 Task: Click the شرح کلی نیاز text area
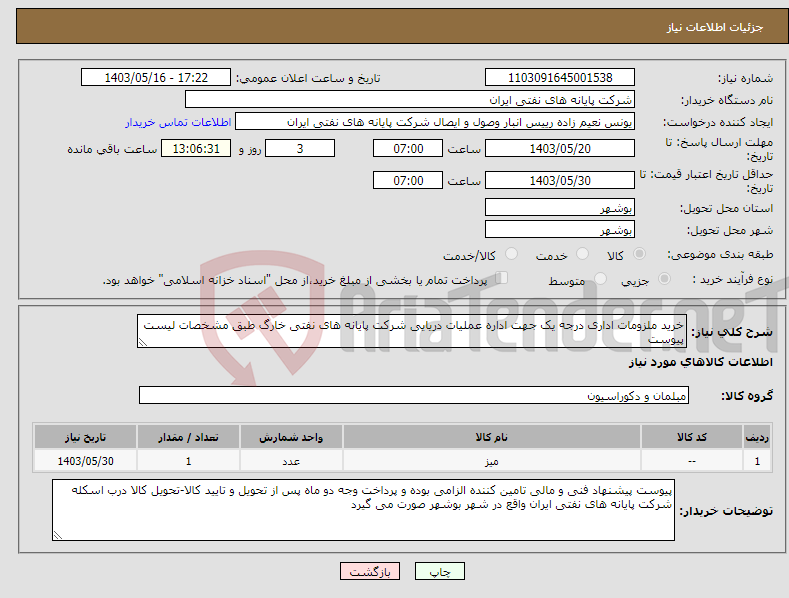click(x=412, y=331)
